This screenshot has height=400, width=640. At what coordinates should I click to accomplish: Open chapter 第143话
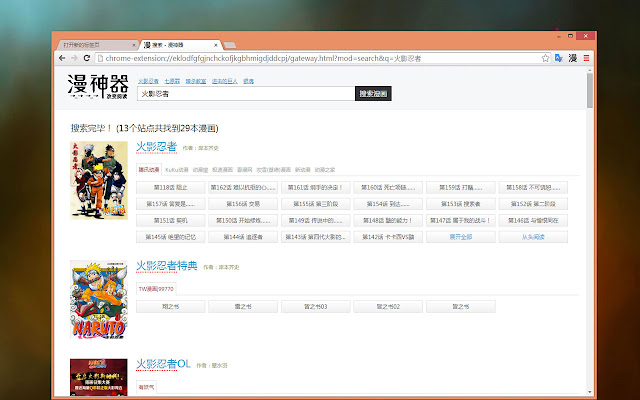316,237
